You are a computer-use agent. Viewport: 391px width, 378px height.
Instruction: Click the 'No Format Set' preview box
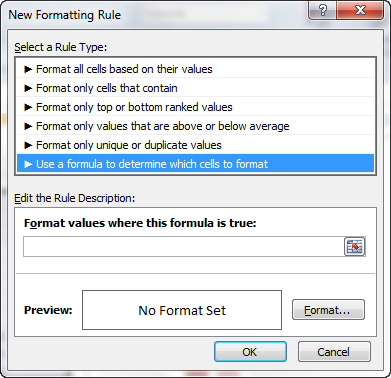pyautogui.click(x=182, y=310)
